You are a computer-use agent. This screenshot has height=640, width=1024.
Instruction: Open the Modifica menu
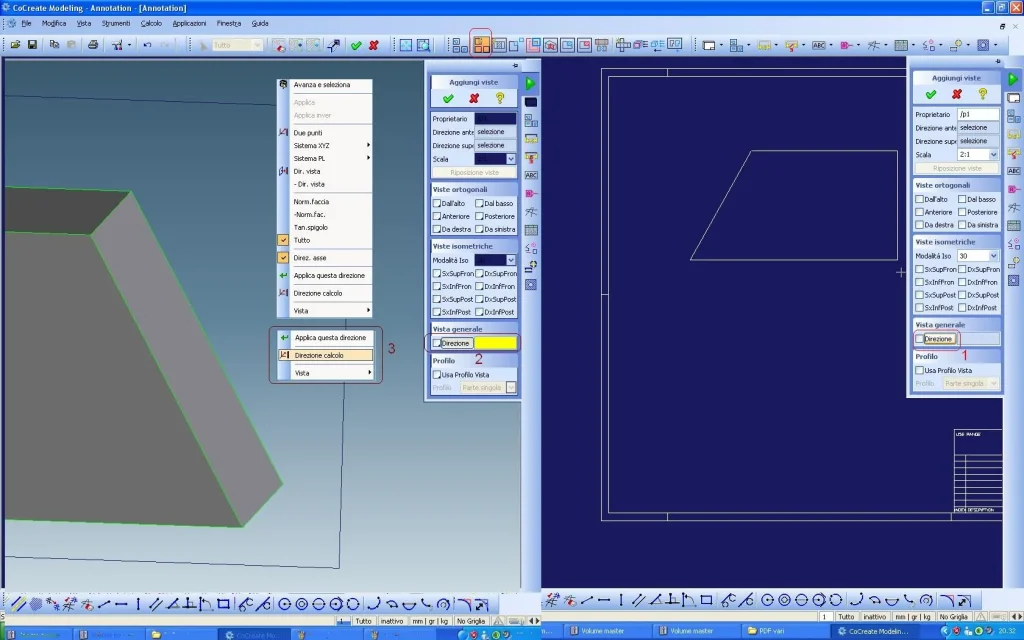point(54,24)
